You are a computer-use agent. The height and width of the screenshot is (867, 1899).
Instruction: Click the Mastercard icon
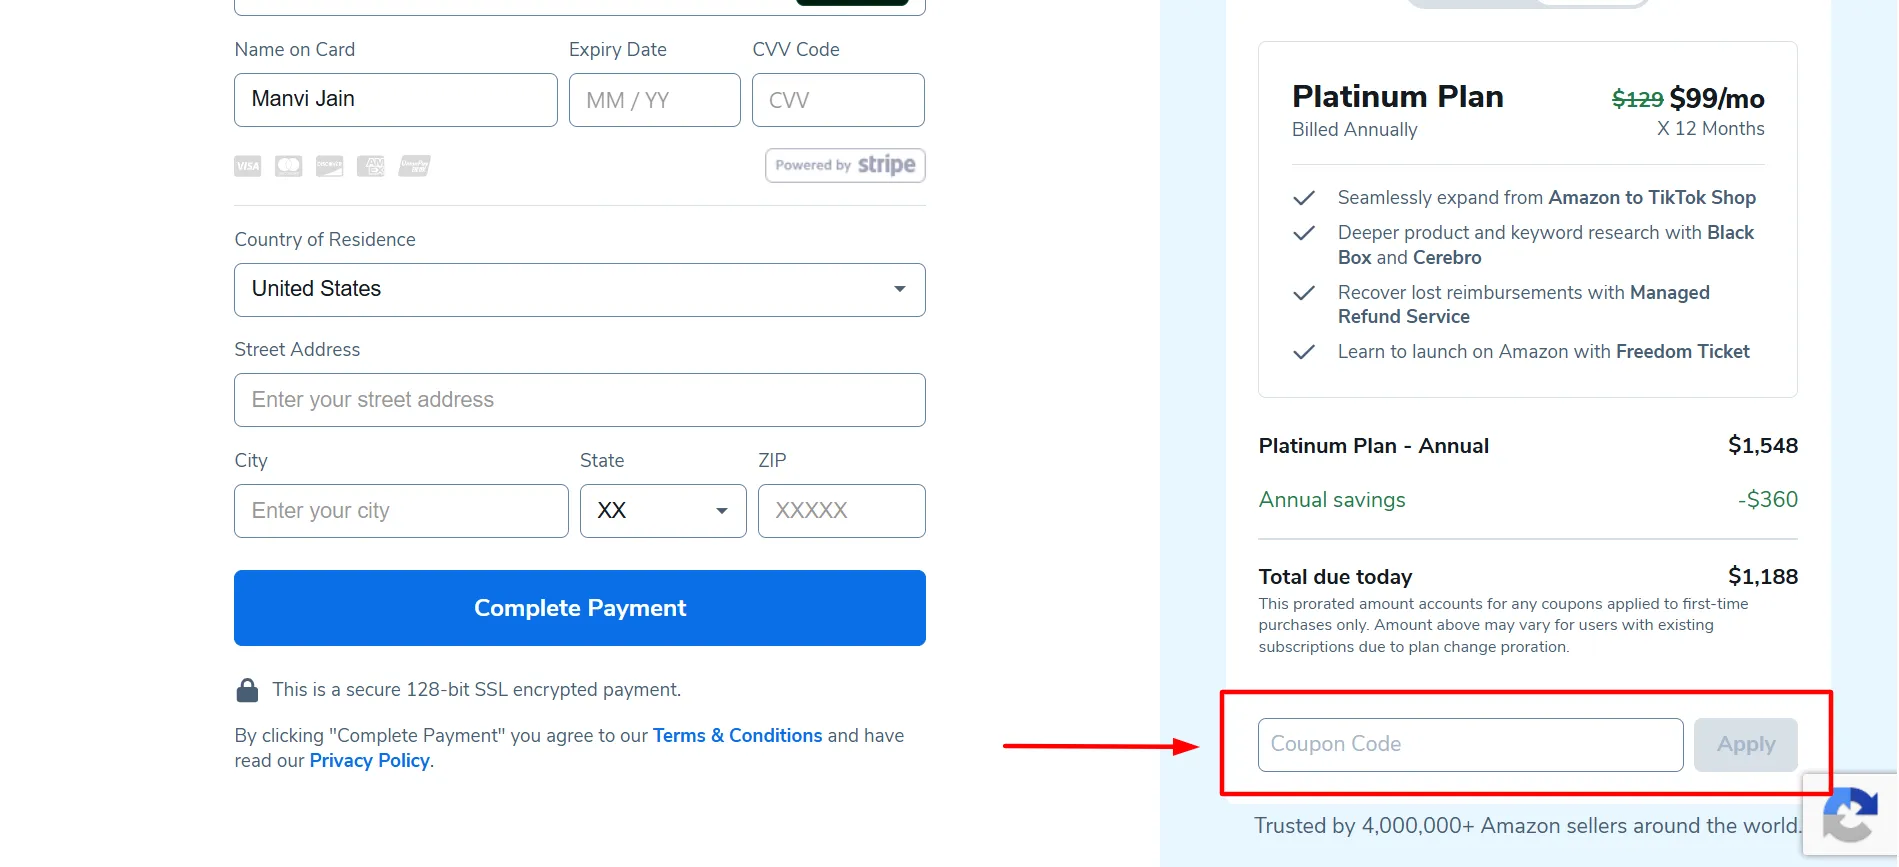289,166
